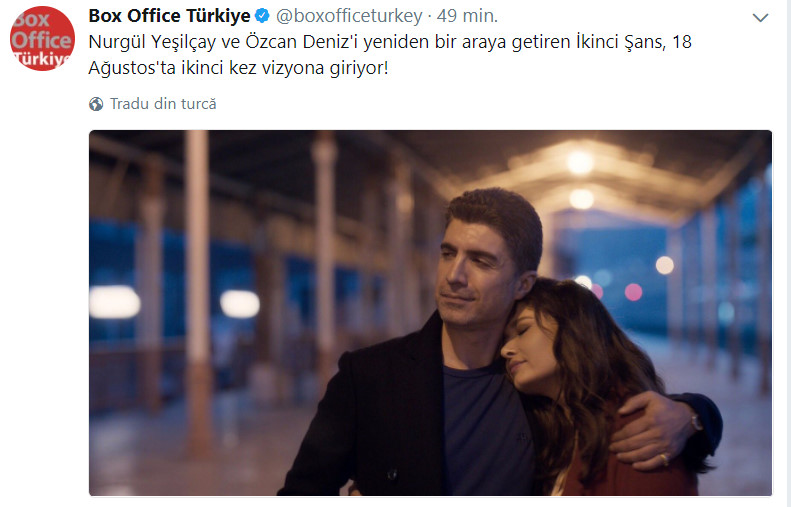The width and height of the screenshot is (791, 507).
Task: Expand the tweet options chevron
Action: pos(760,18)
